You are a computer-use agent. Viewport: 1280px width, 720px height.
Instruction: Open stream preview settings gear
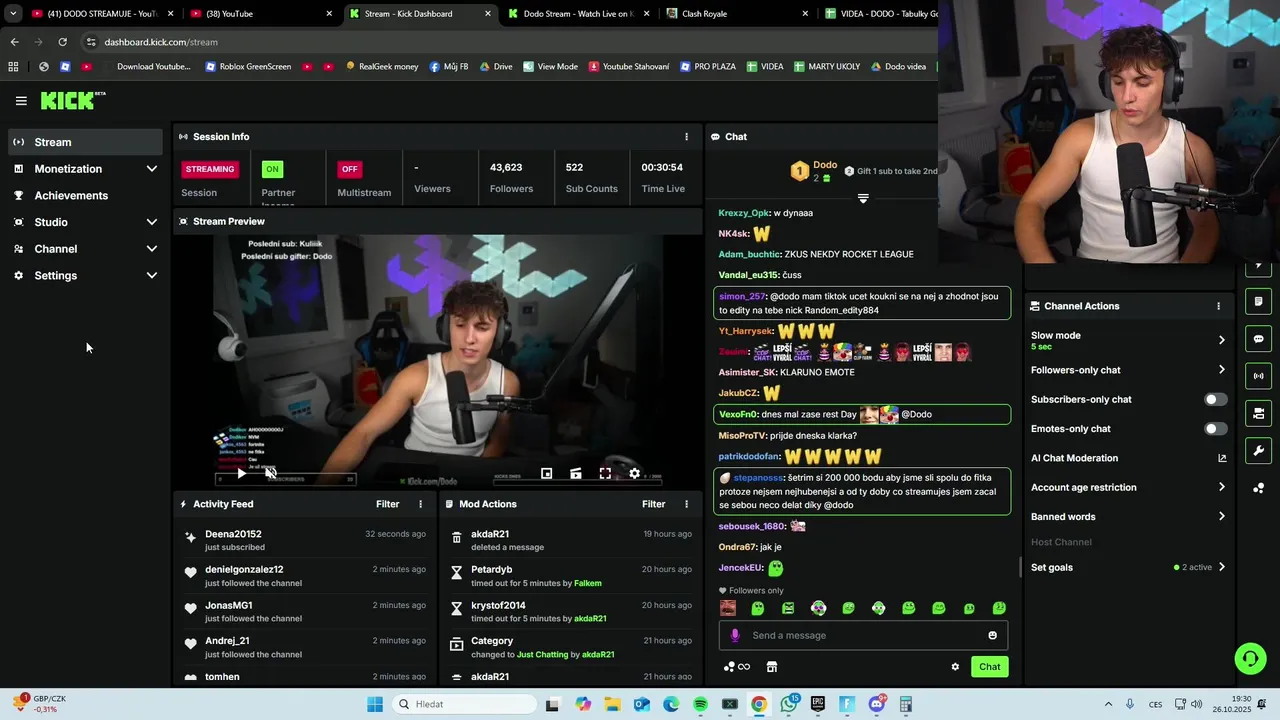[634, 474]
